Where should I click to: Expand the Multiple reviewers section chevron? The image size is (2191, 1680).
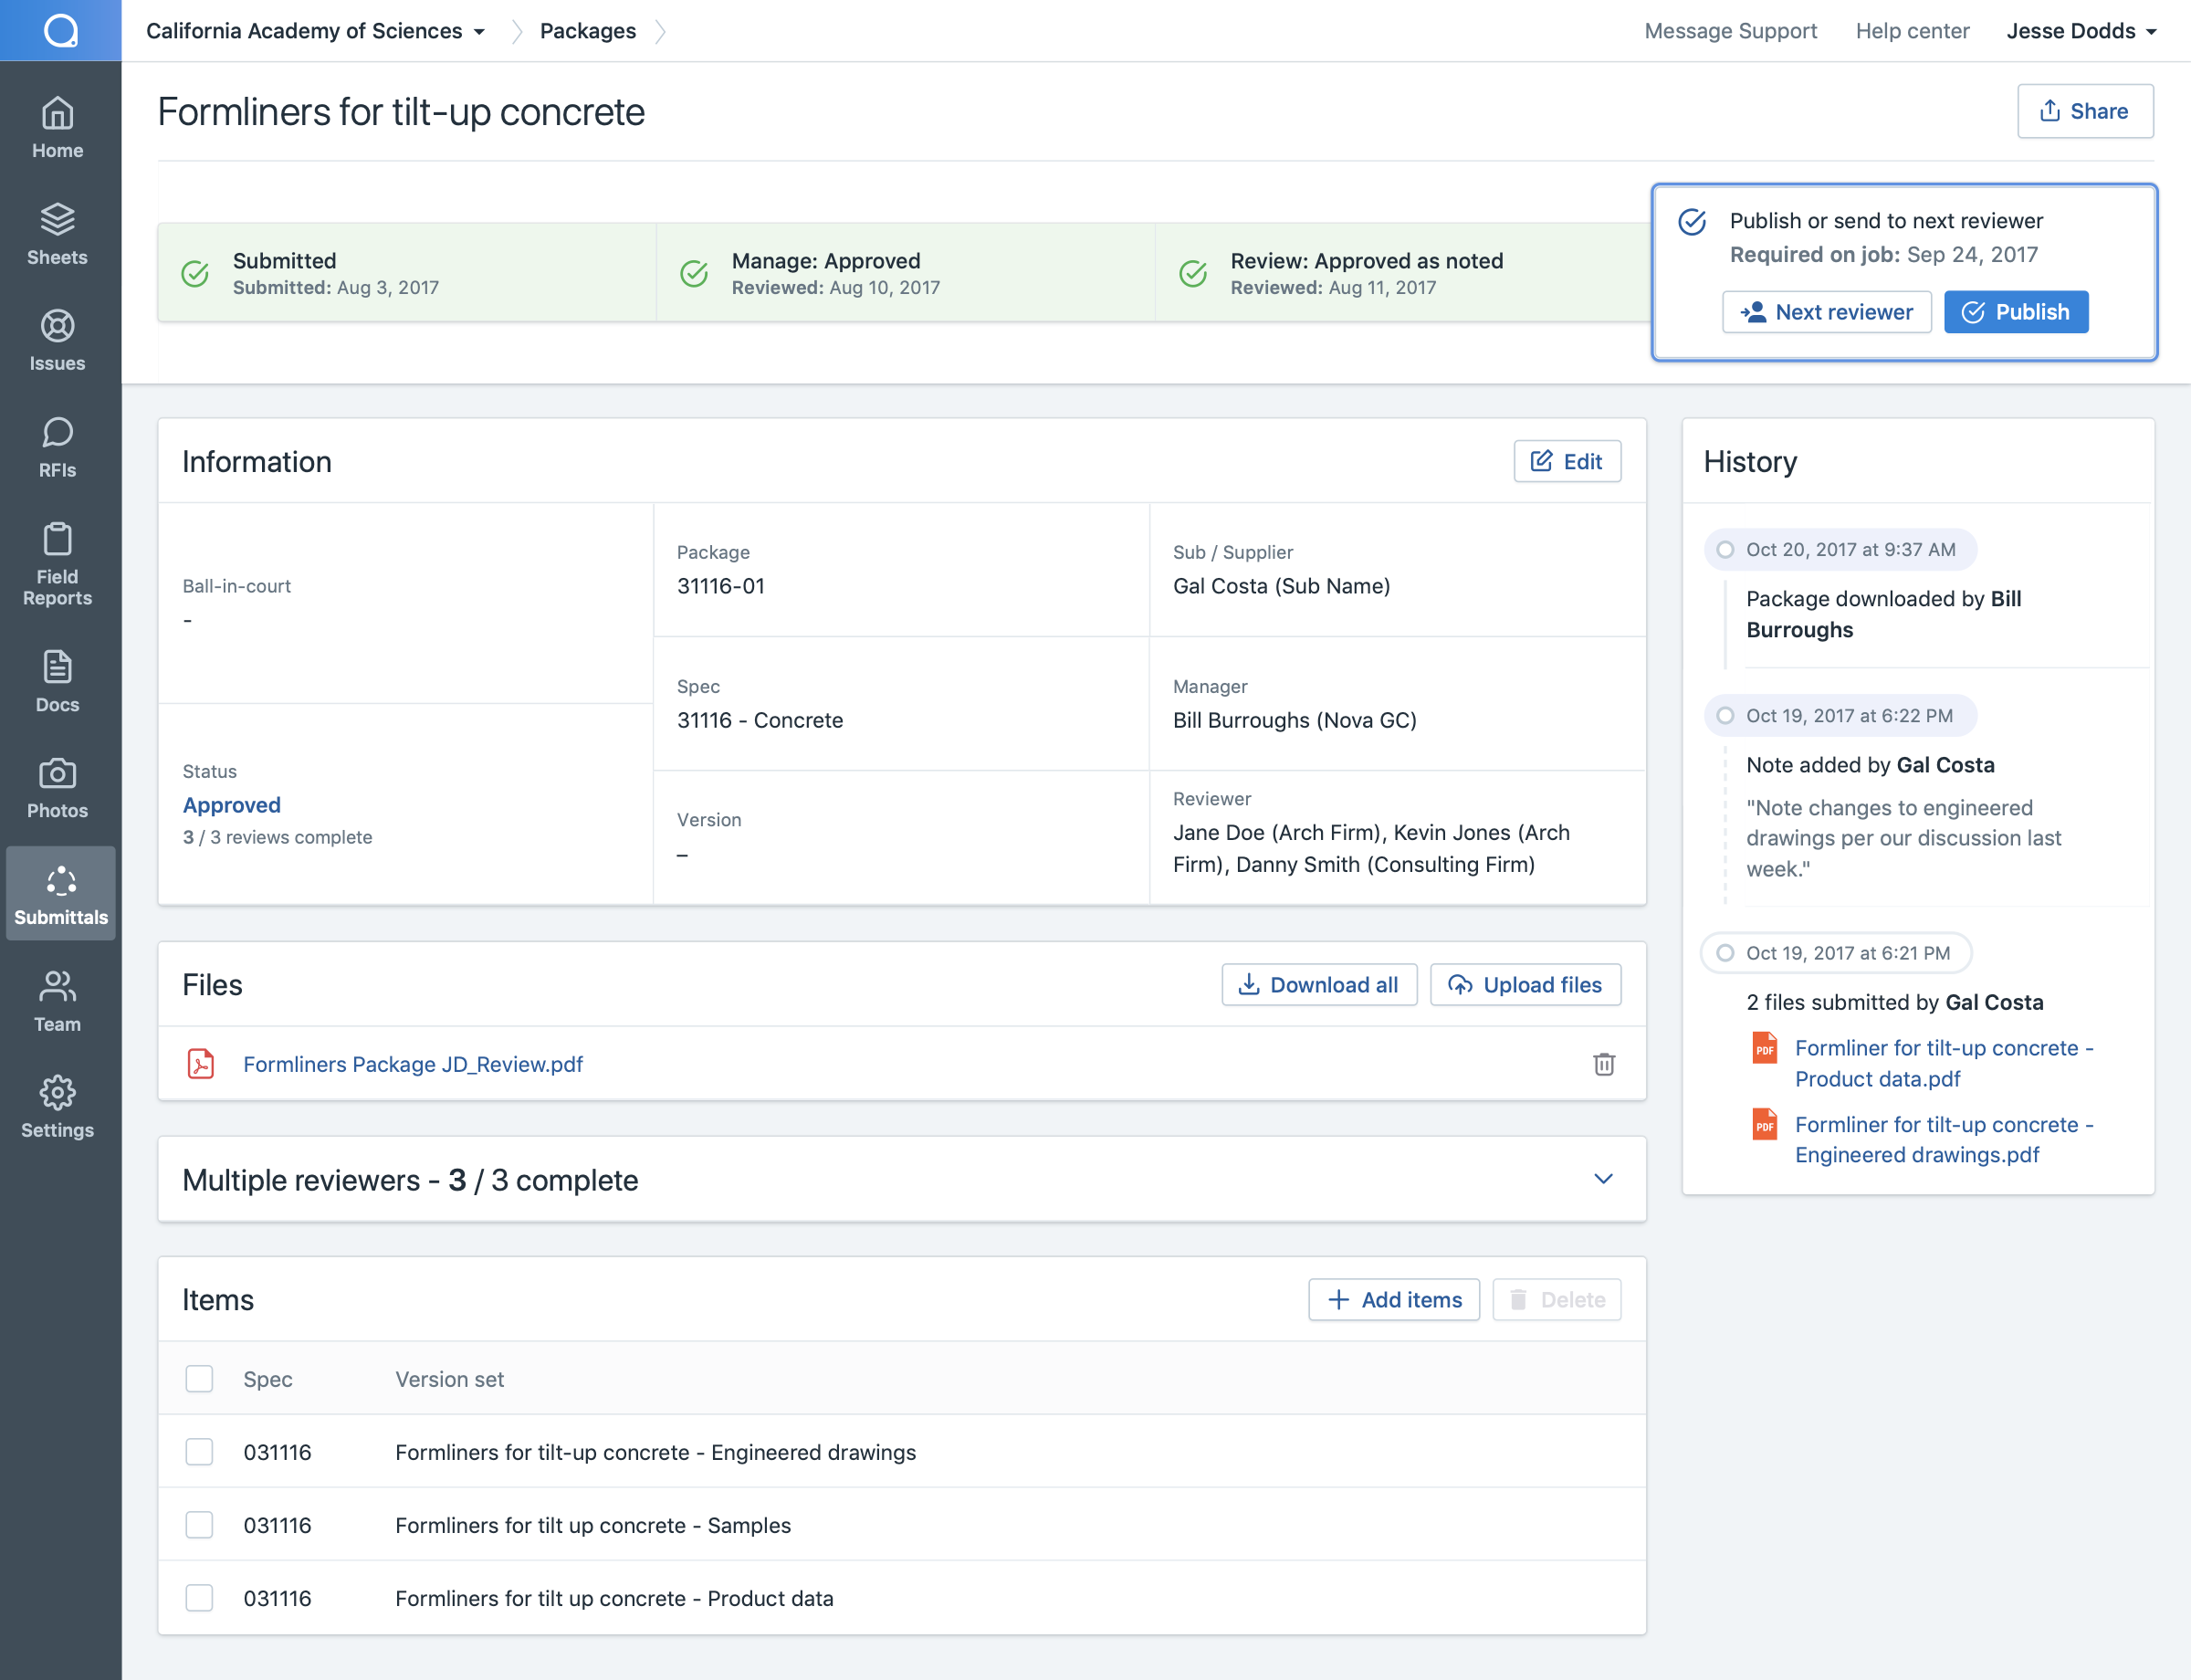1603,1179
